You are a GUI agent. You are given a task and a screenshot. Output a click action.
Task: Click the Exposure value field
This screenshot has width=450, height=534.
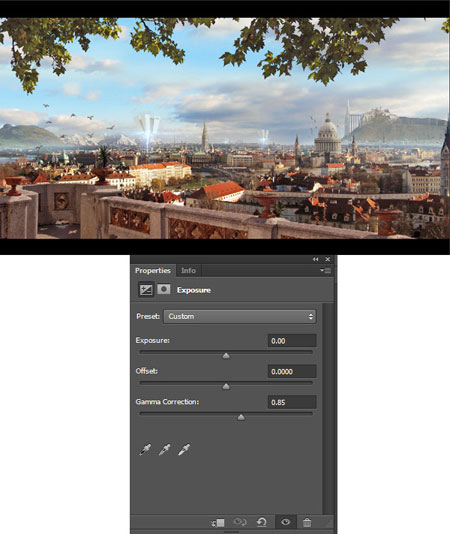[x=292, y=341]
